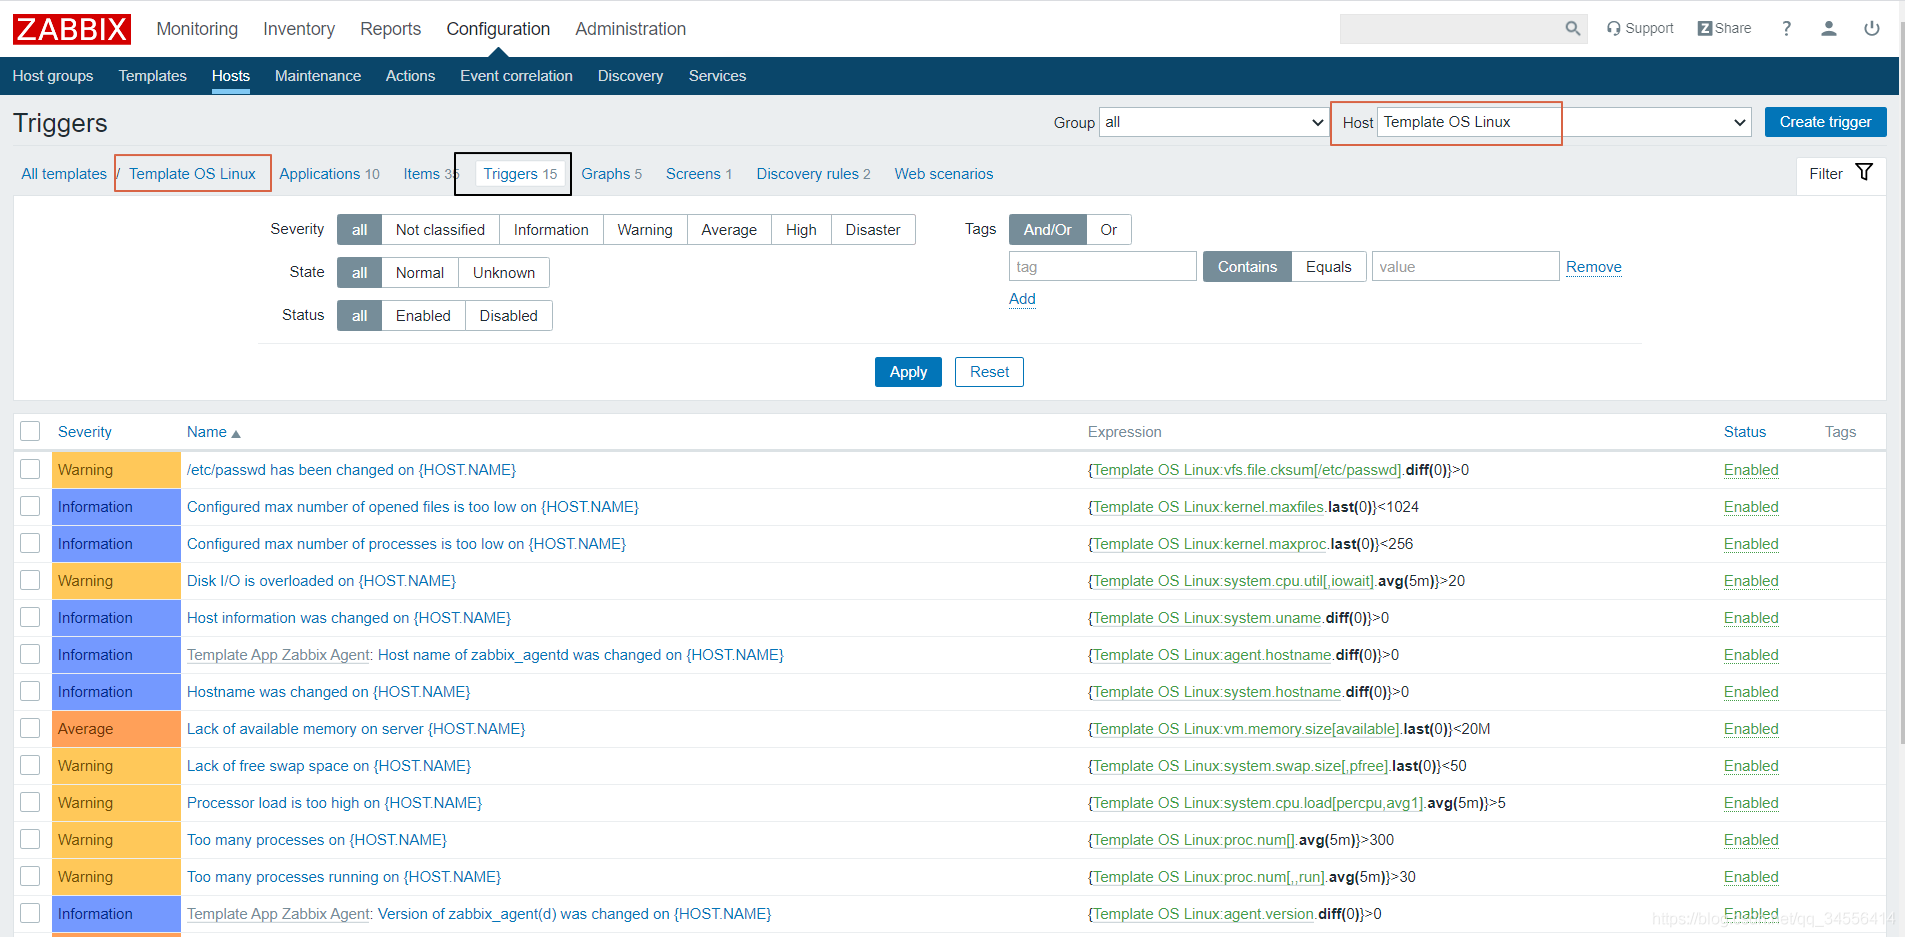Select Not classified severity filter

pos(440,230)
